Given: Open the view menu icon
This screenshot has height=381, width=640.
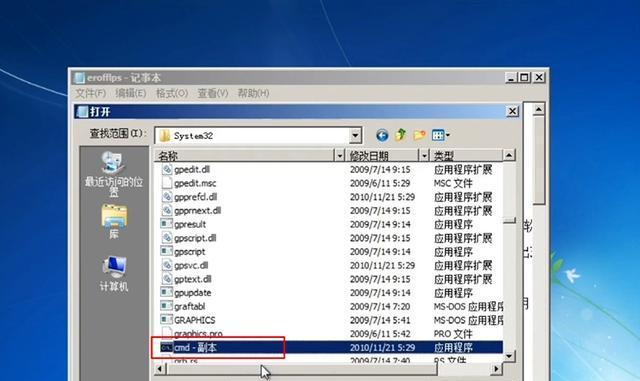Looking at the screenshot, I should click(440, 135).
